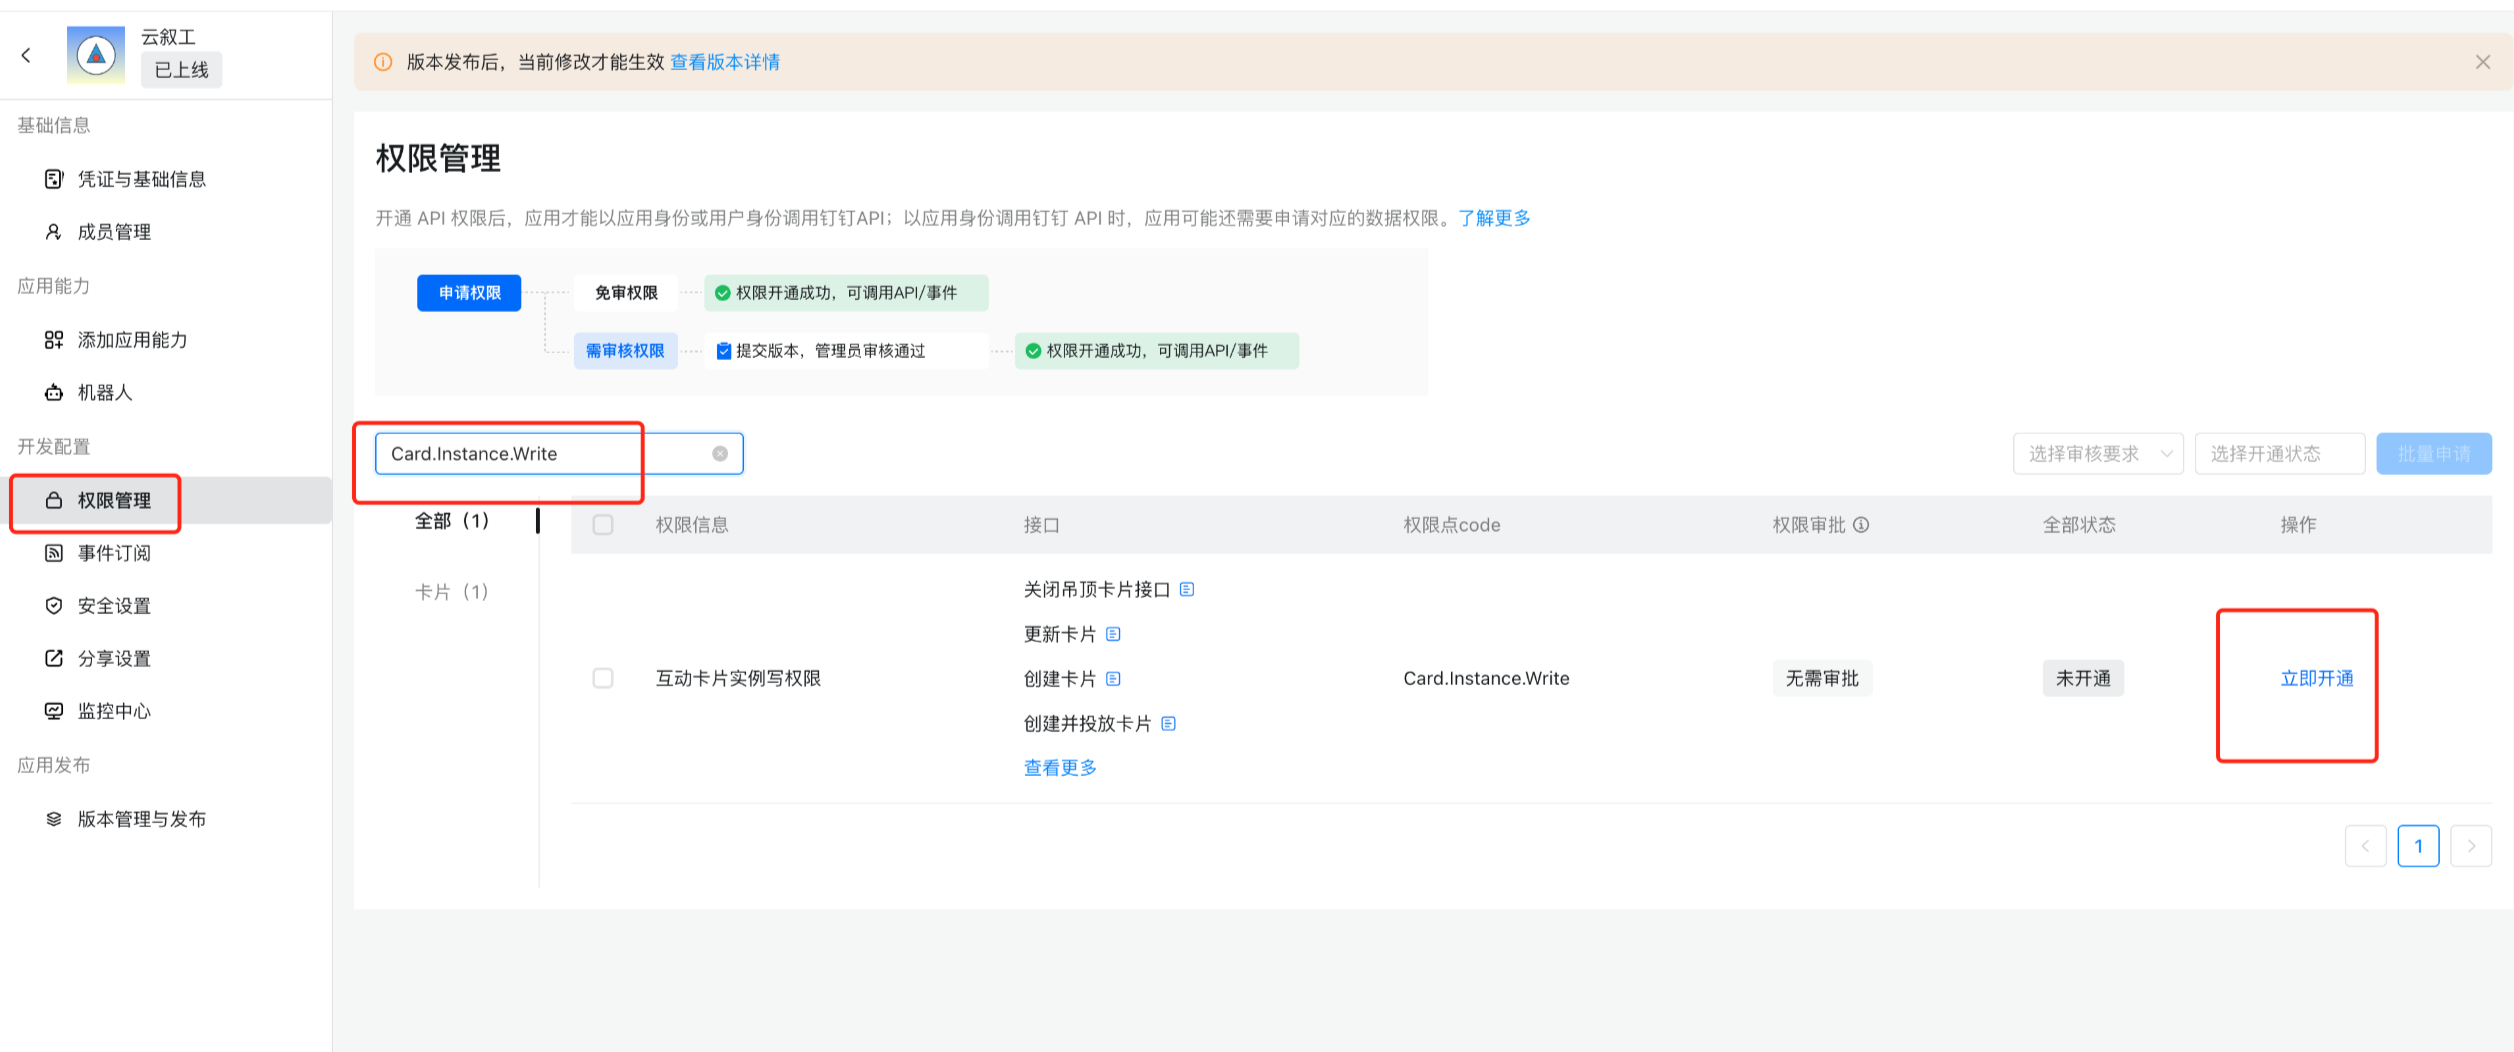
Task: Open the 选择开通状态 dropdown
Action: click(x=2278, y=454)
